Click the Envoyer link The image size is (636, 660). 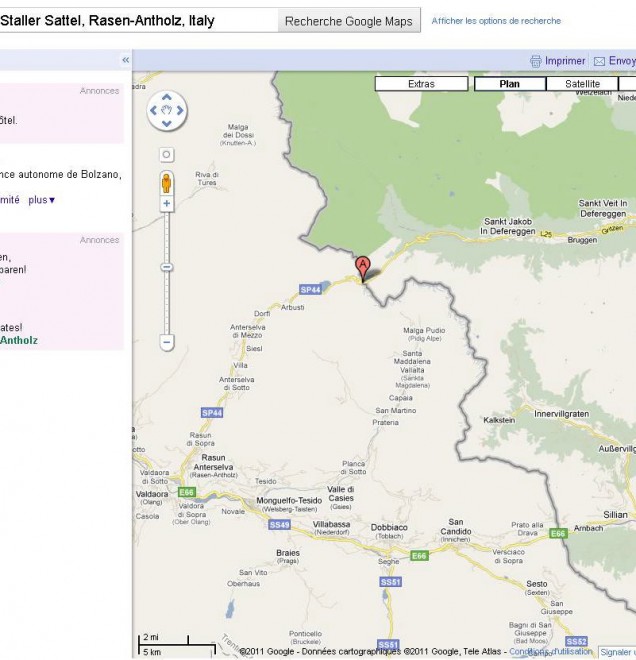click(622, 61)
